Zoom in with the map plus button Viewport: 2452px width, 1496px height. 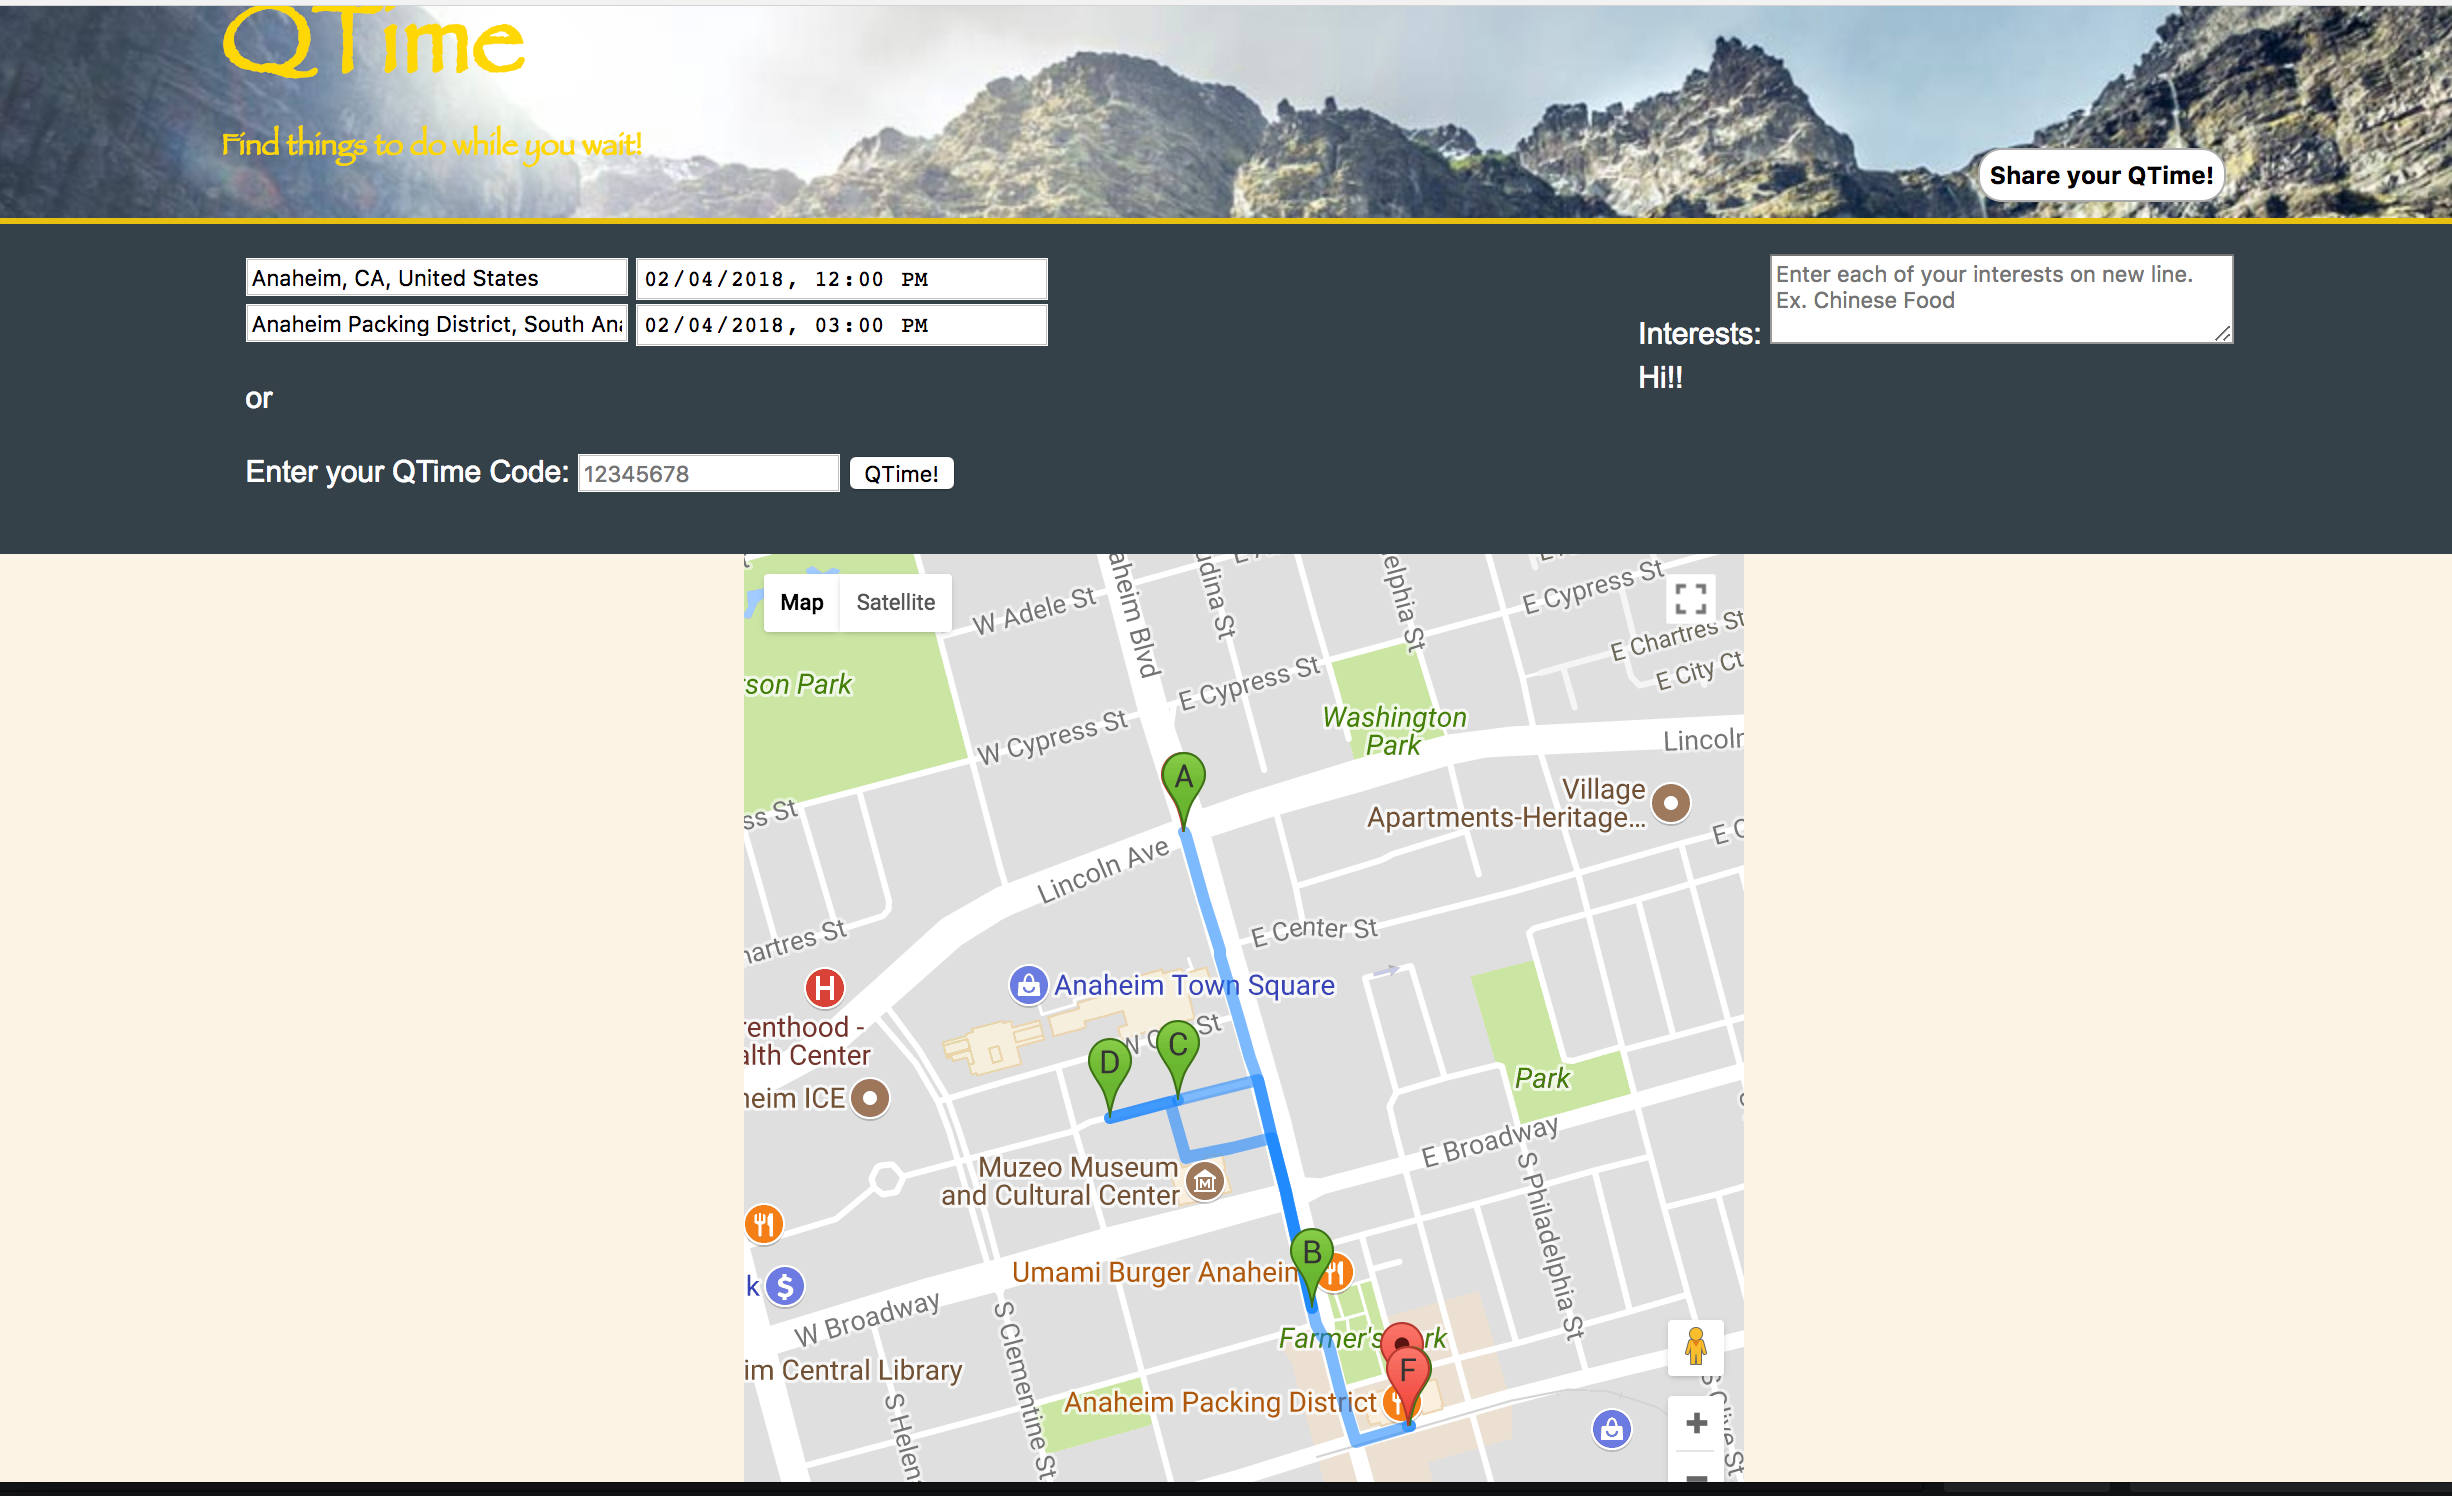(1696, 1423)
